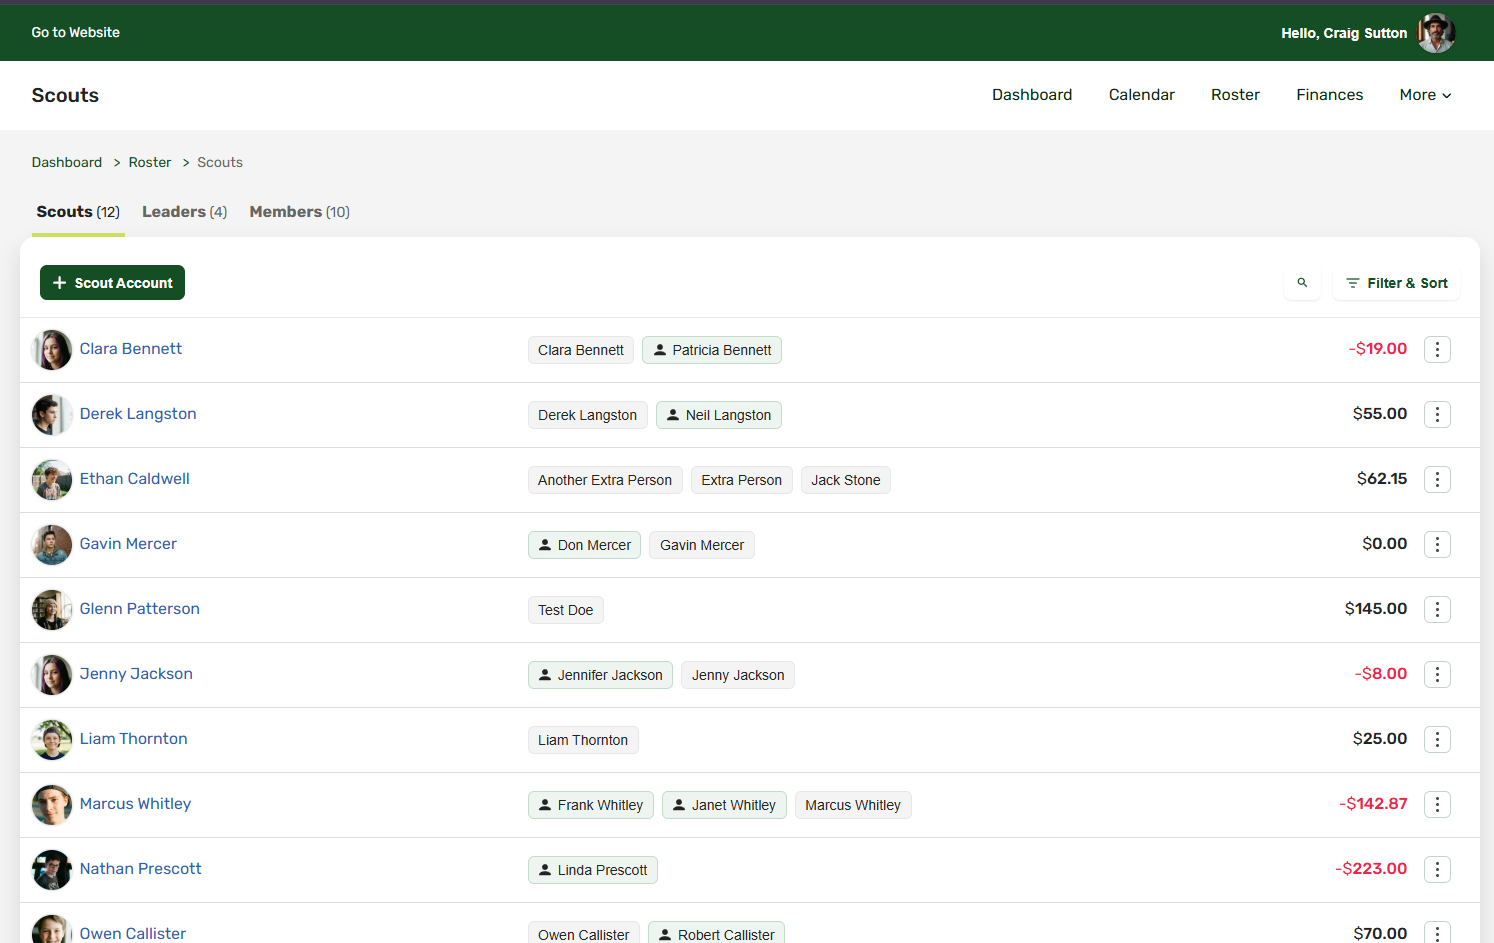This screenshot has width=1494, height=943.
Task: Click the Linda Prescott guardian tag
Action: pos(593,870)
